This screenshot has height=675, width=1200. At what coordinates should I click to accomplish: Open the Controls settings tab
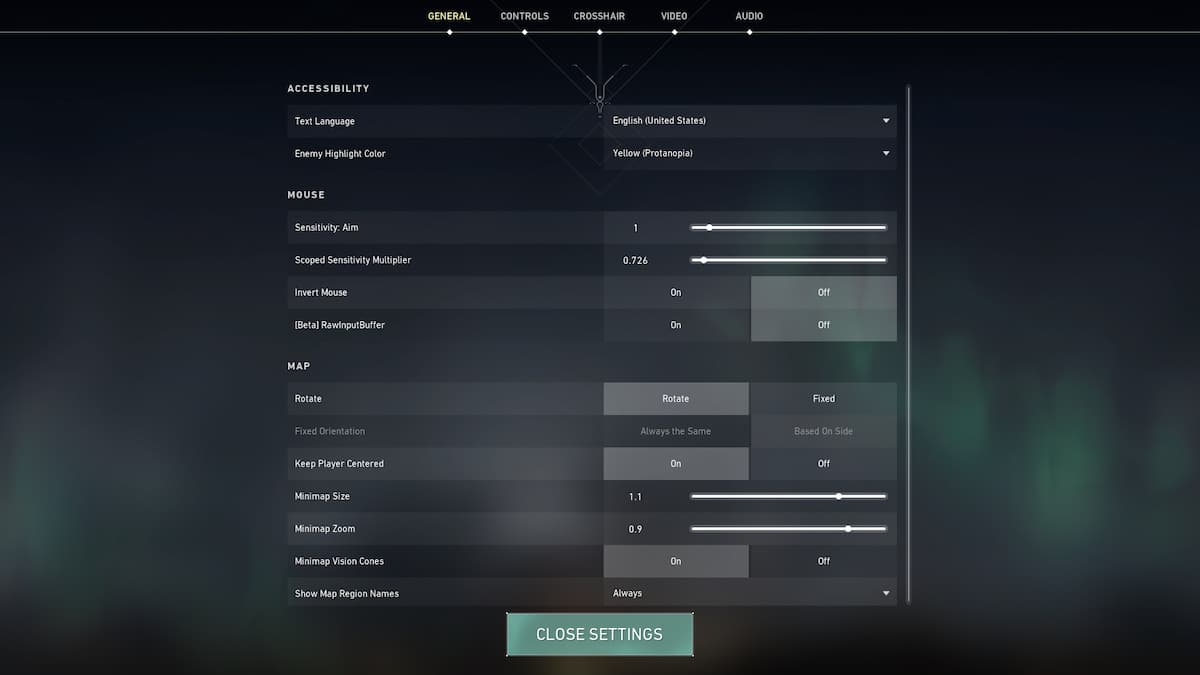pyautogui.click(x=524, y=16)
